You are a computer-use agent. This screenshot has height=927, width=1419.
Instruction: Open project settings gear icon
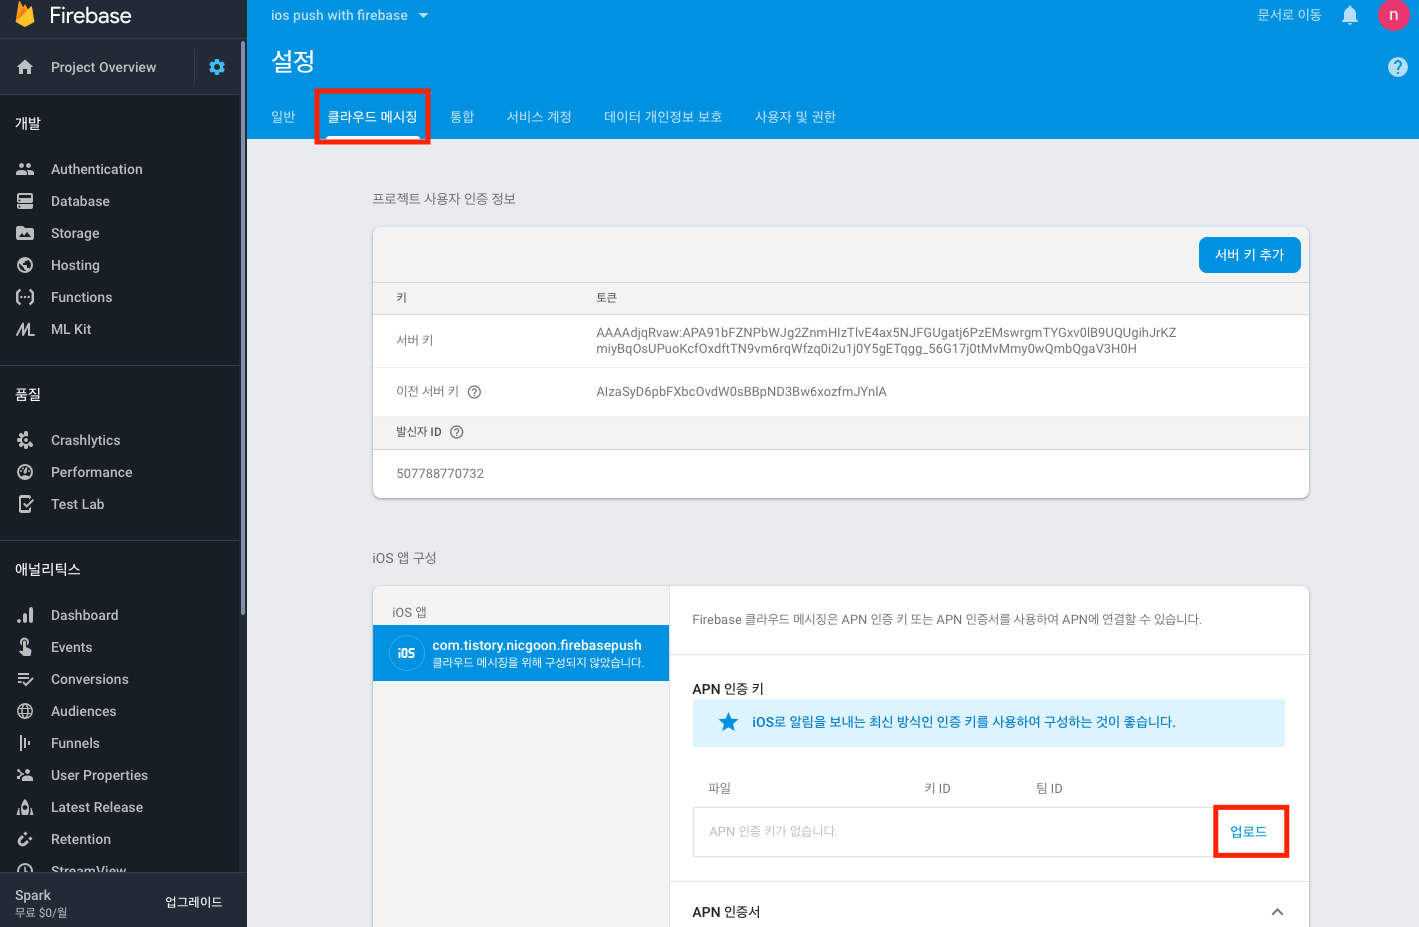coord(217,67)
